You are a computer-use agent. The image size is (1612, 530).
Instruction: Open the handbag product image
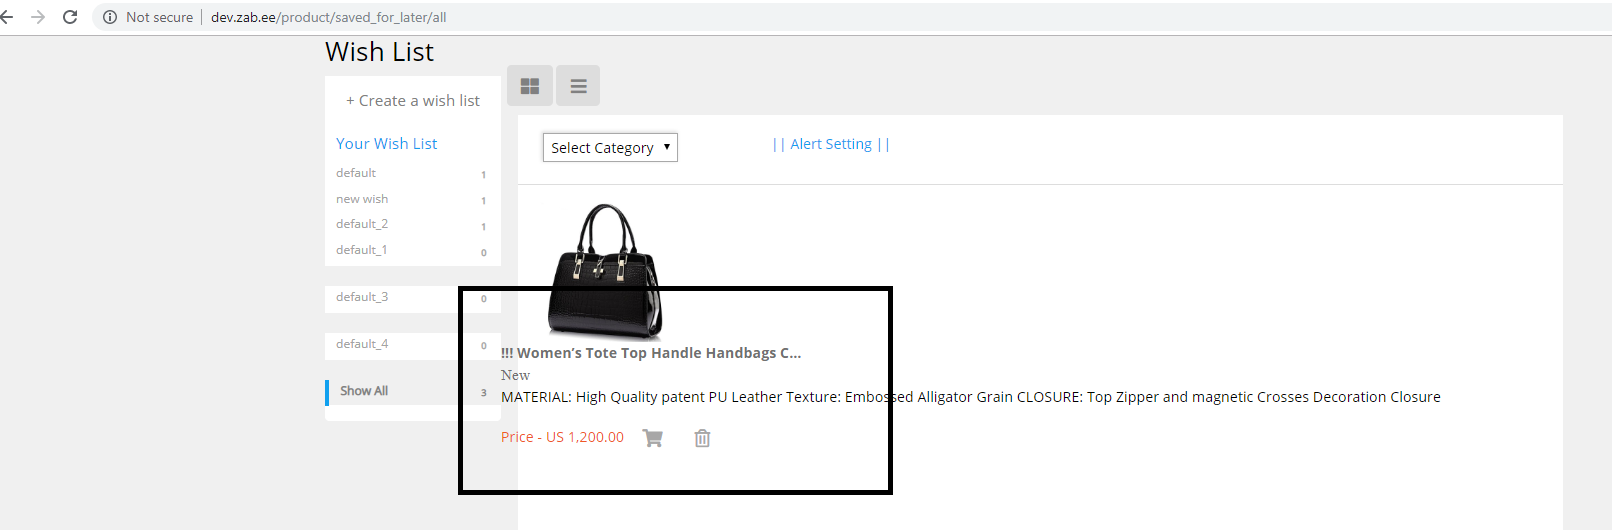tap(605, 271)
